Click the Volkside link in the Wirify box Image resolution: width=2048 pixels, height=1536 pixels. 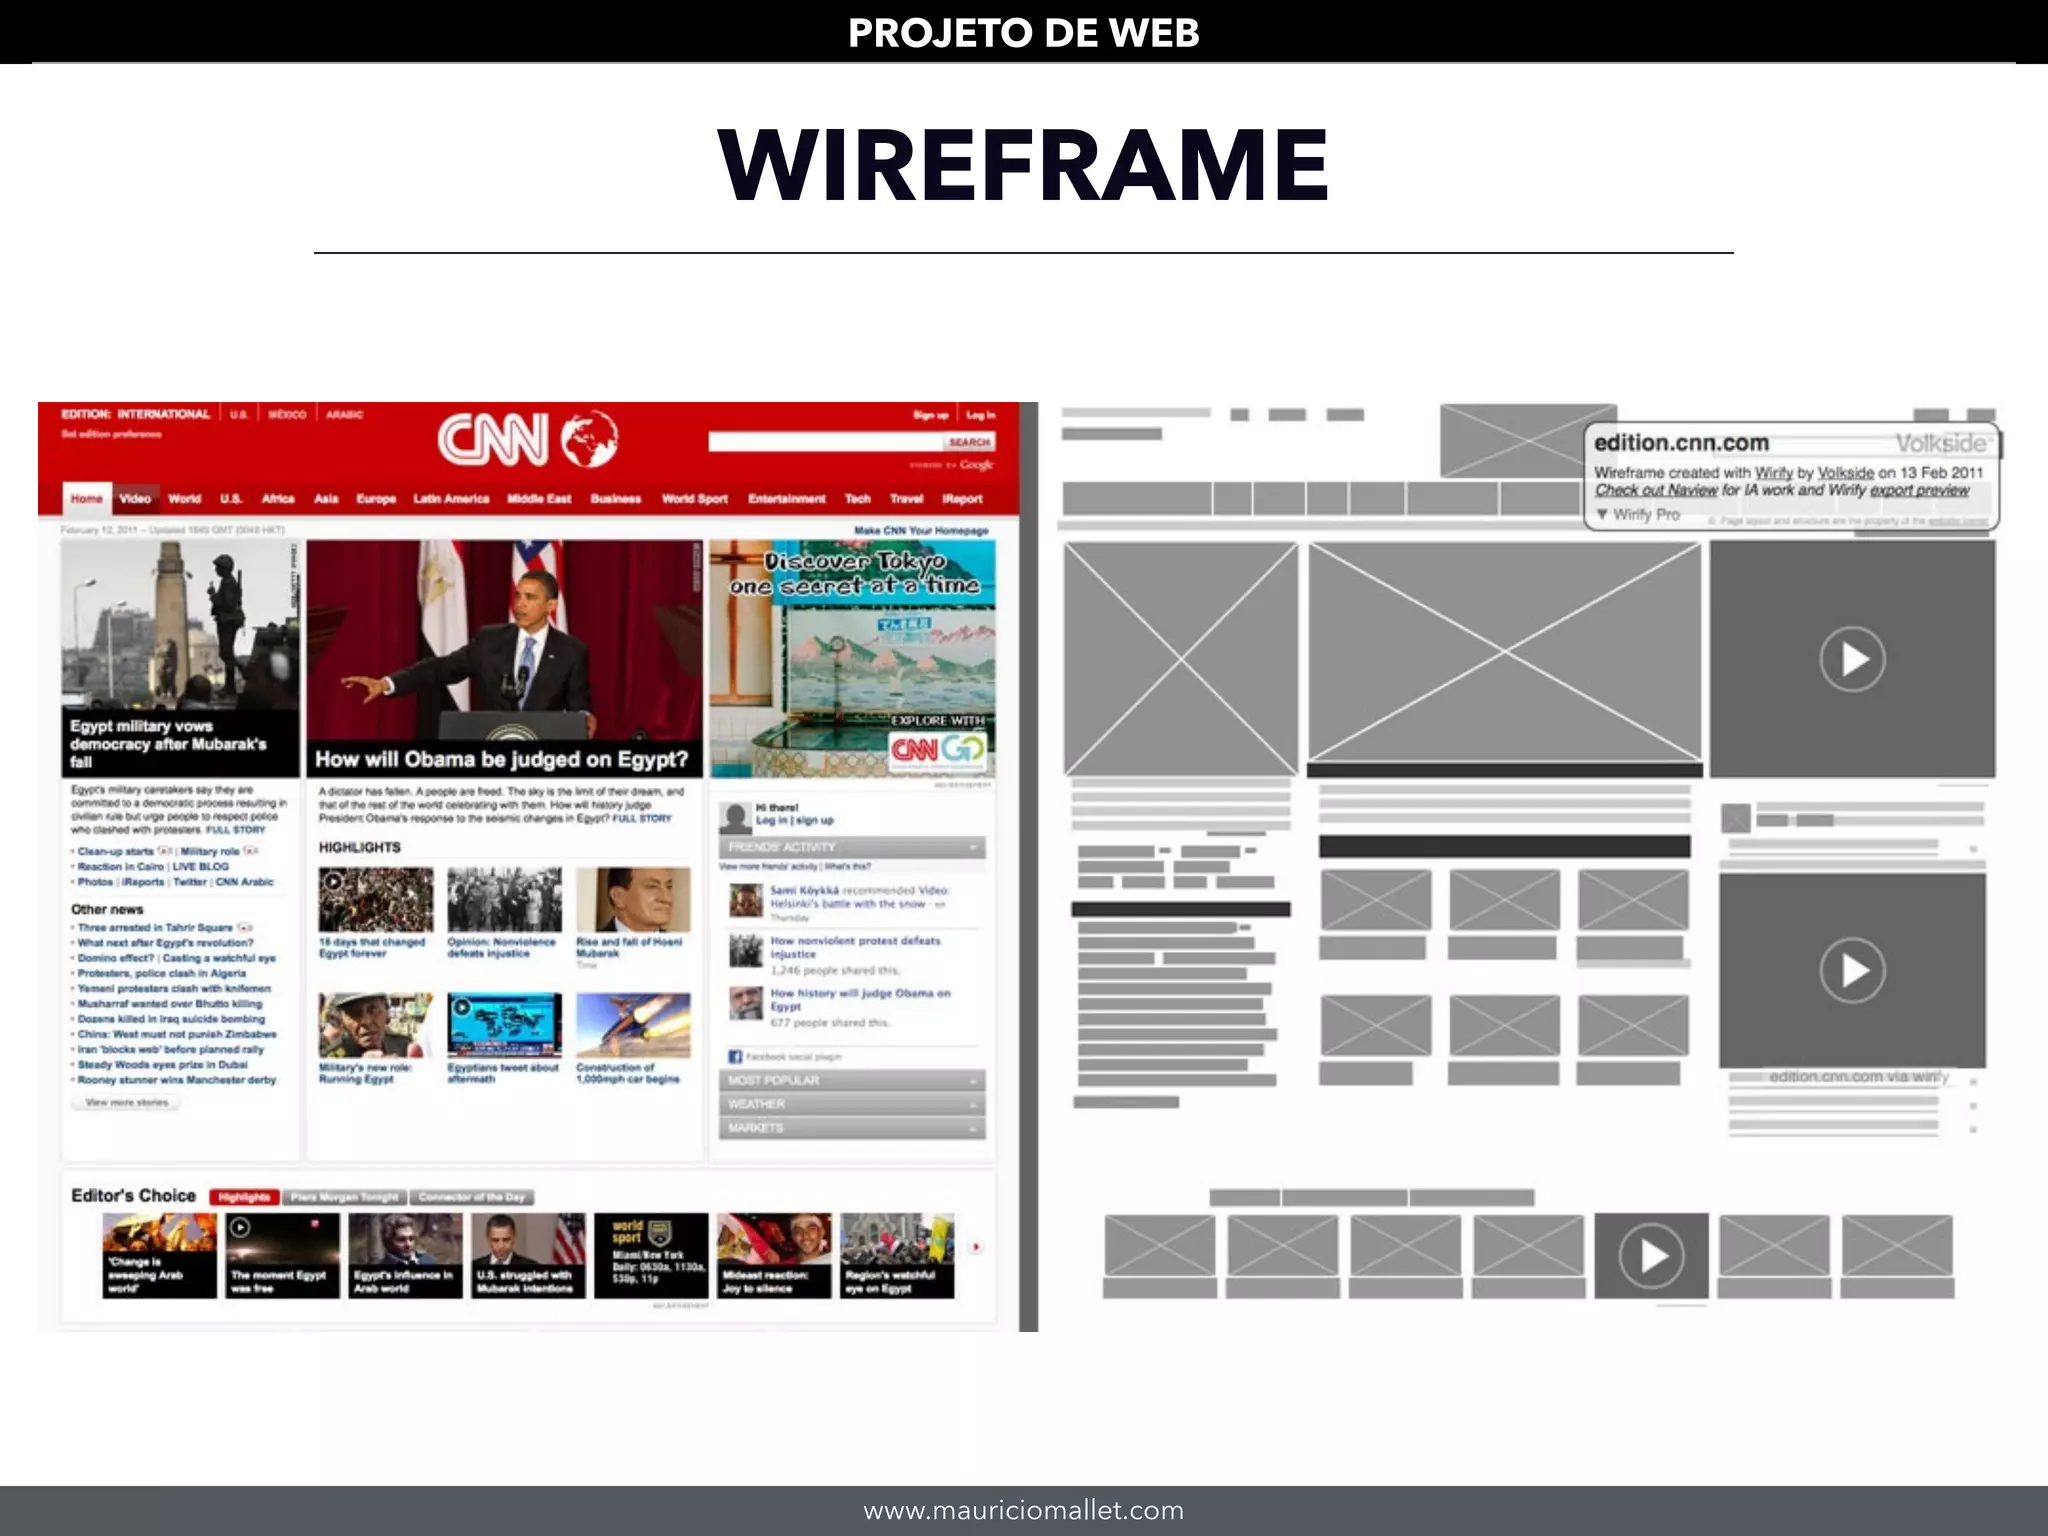point(1845,473)
